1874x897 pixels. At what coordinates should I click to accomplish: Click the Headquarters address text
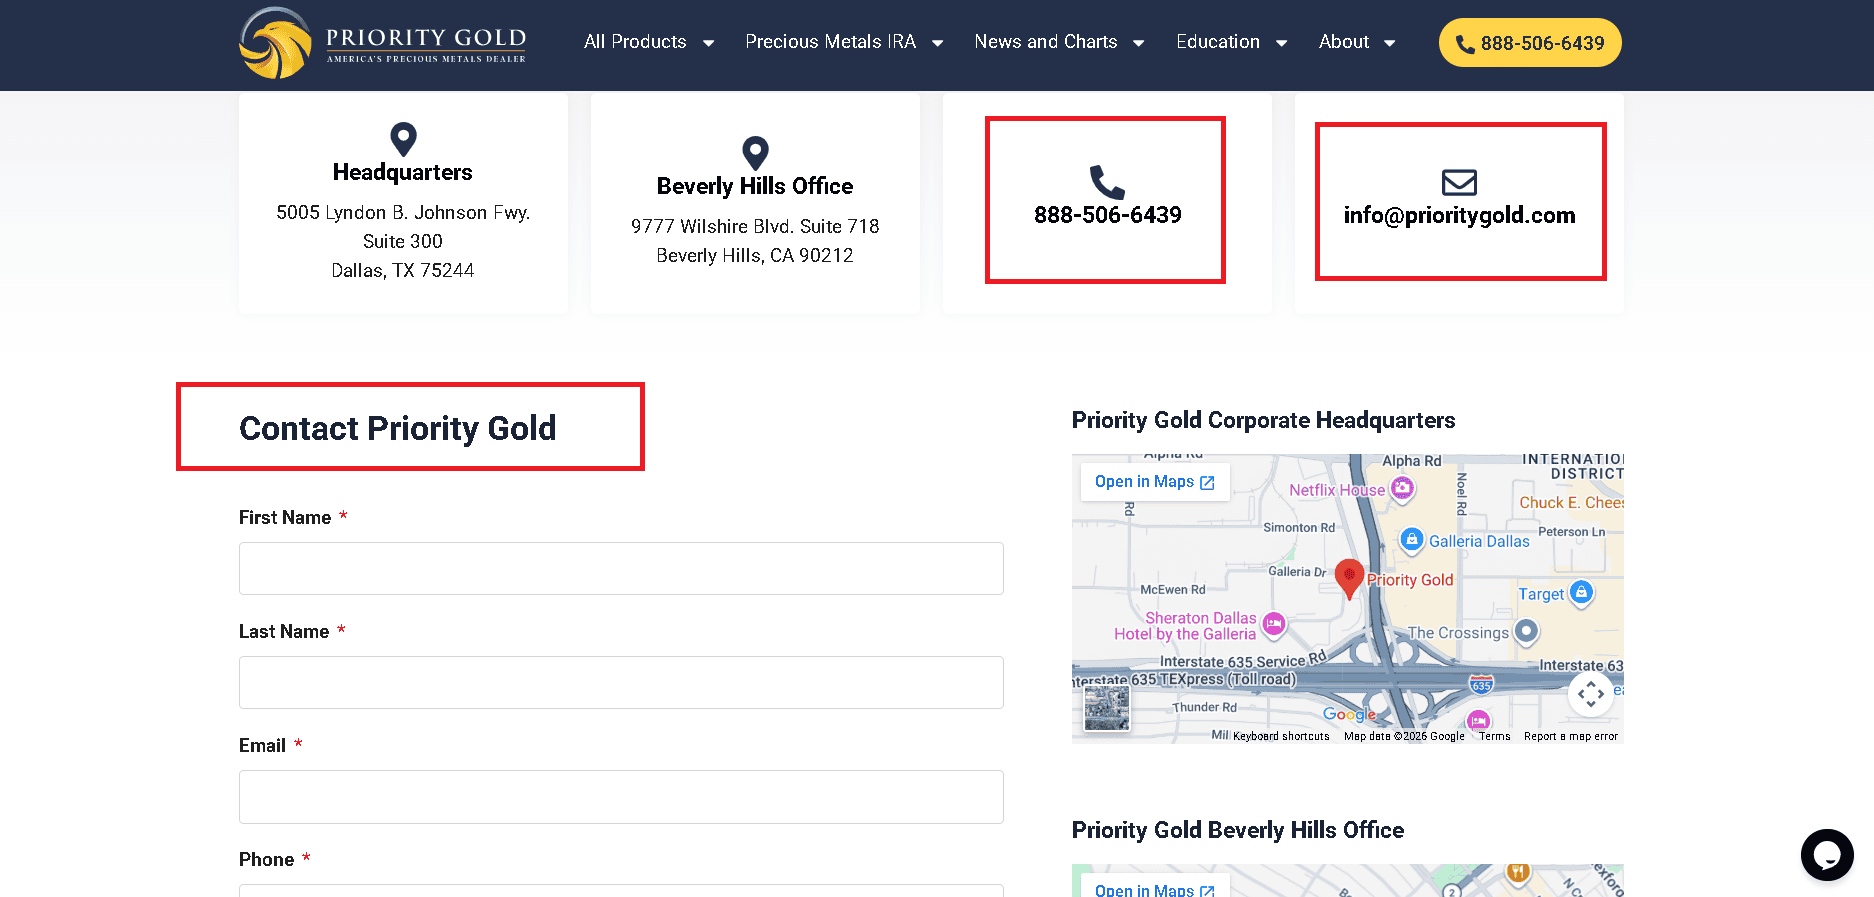tap(403, 241)
